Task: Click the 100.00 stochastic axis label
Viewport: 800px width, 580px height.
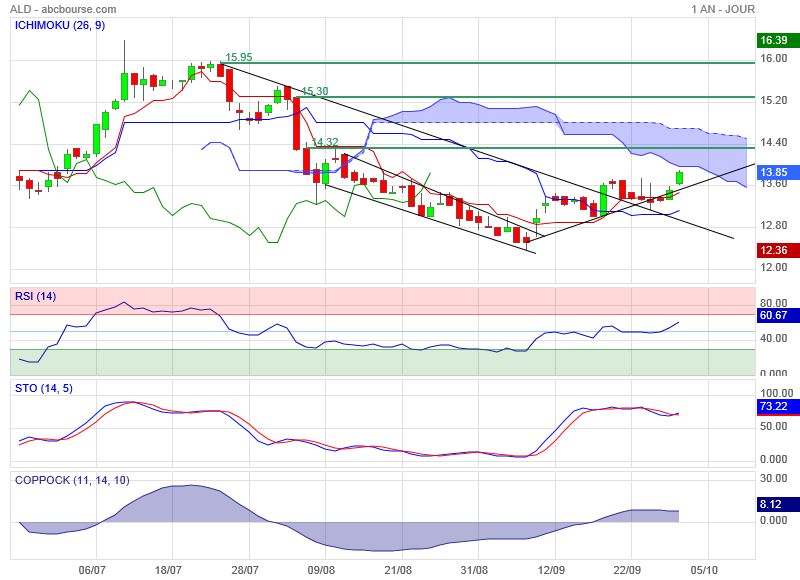Action: tap(777, 393)
